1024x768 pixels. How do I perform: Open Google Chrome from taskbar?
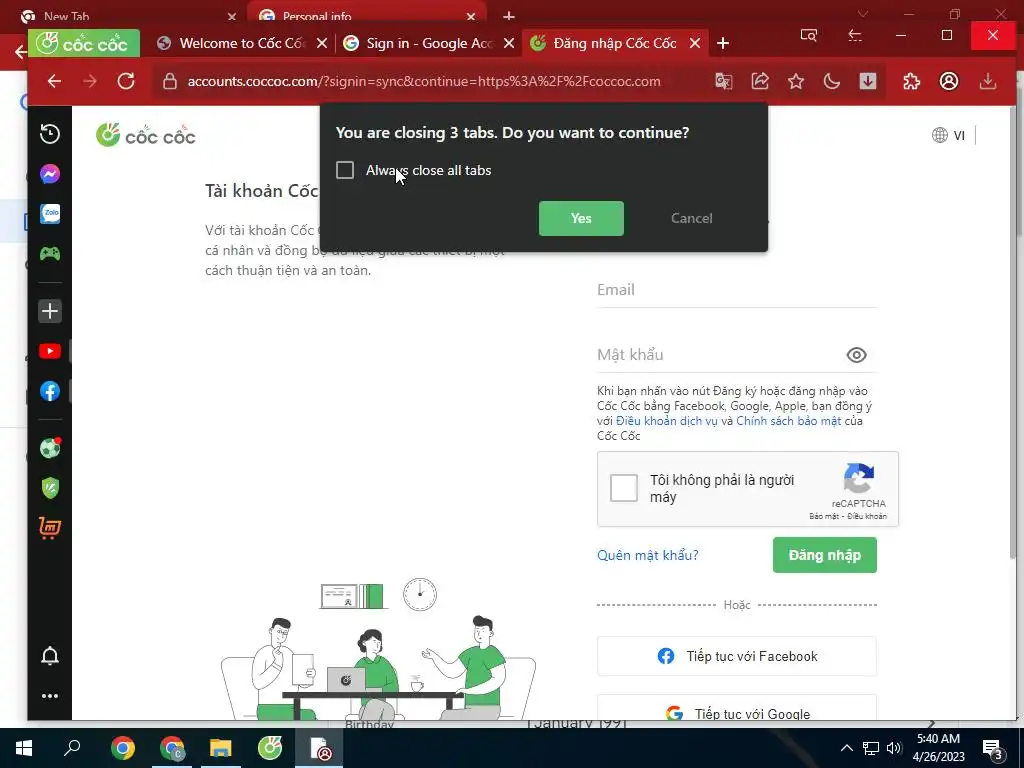click(x=123, y=748)
